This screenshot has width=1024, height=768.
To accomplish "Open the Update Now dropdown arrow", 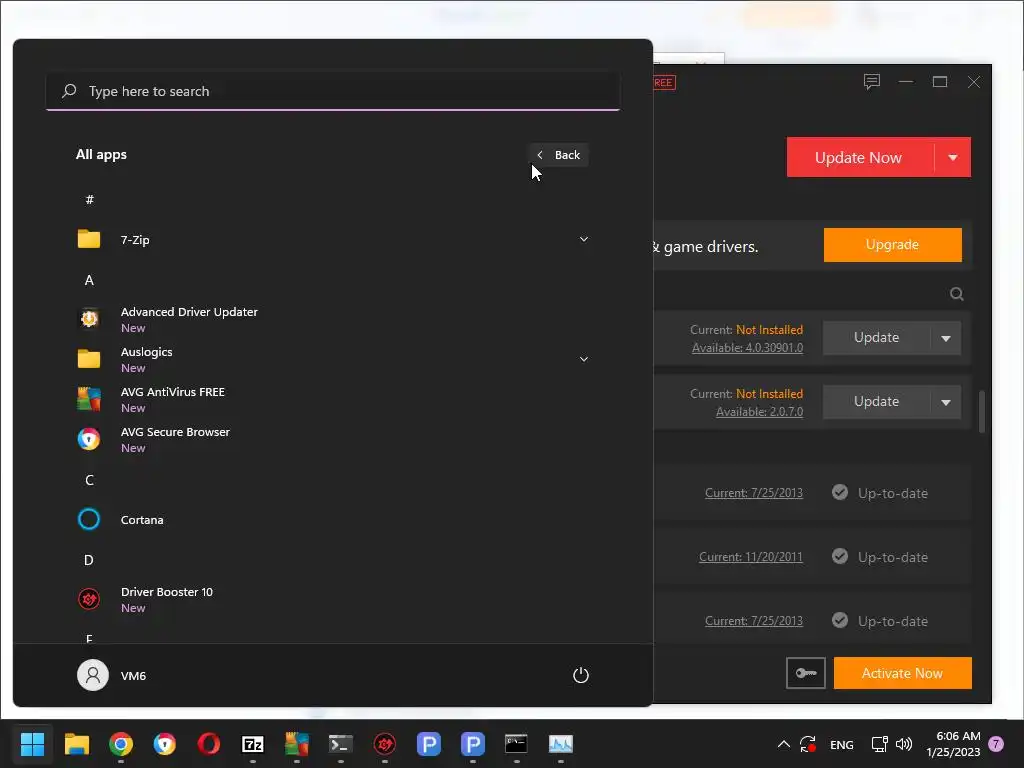I will pos(953,157).
